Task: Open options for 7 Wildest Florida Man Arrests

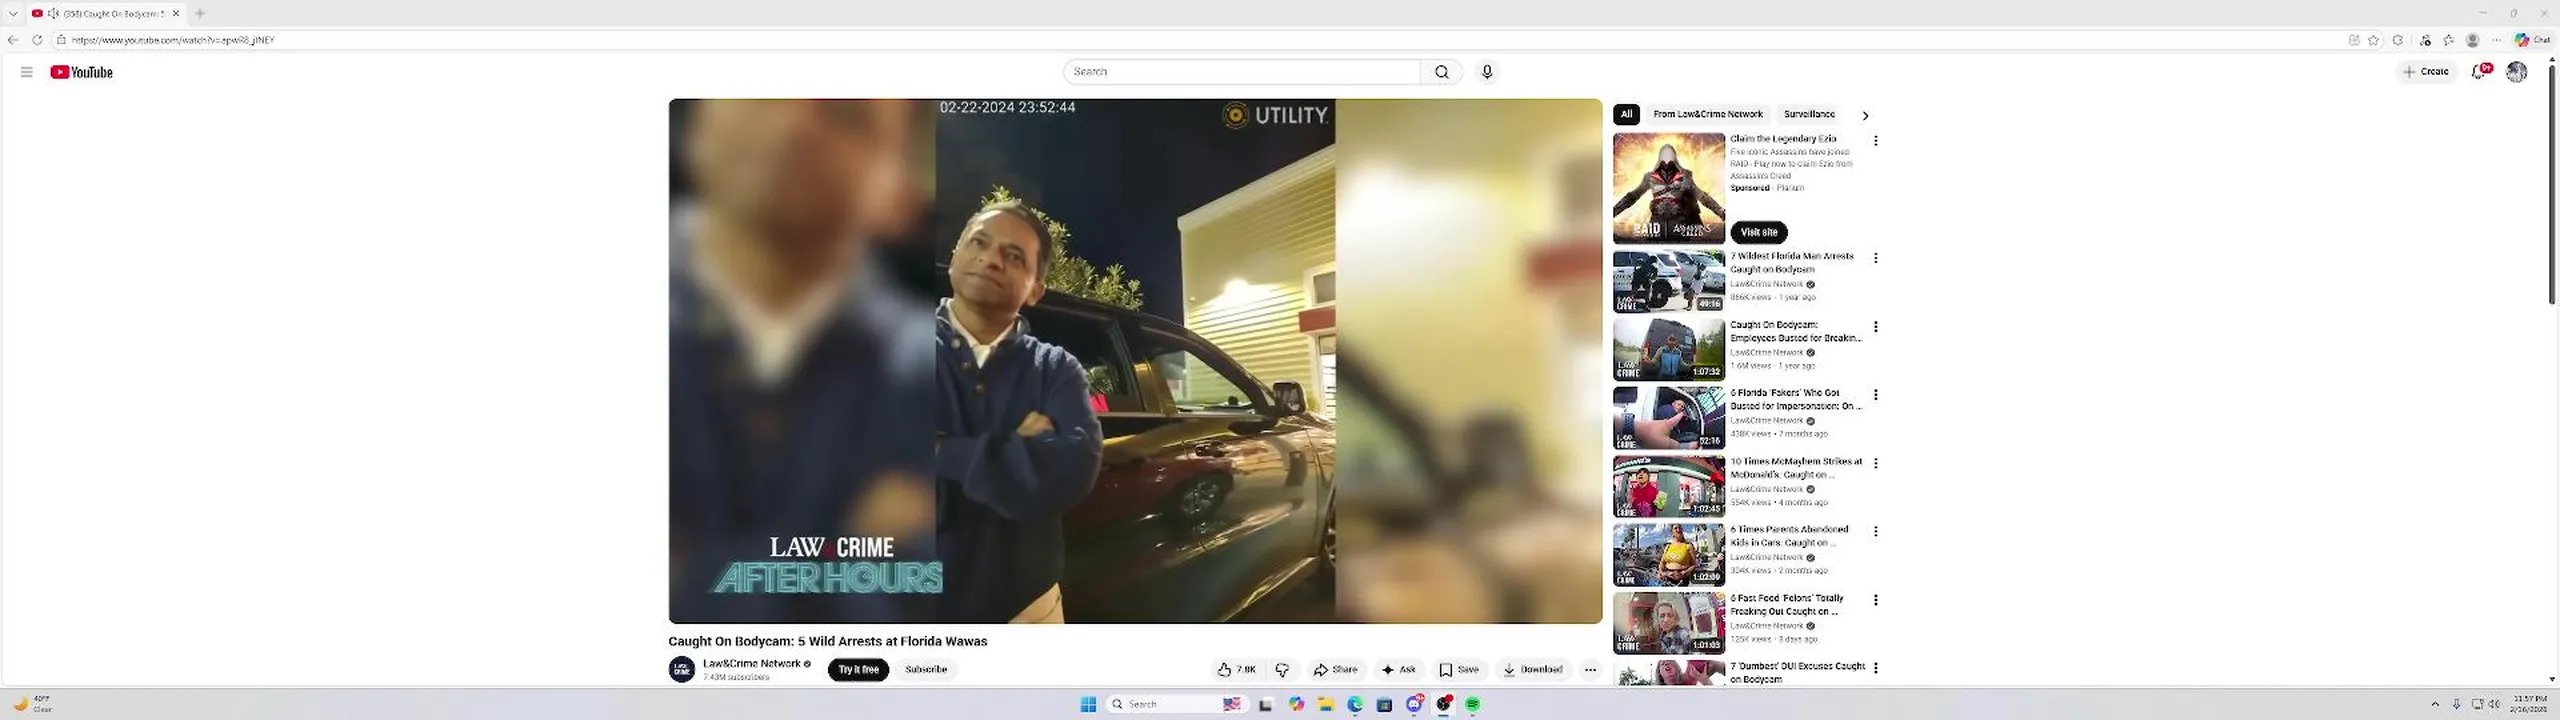Action: 1876,258
